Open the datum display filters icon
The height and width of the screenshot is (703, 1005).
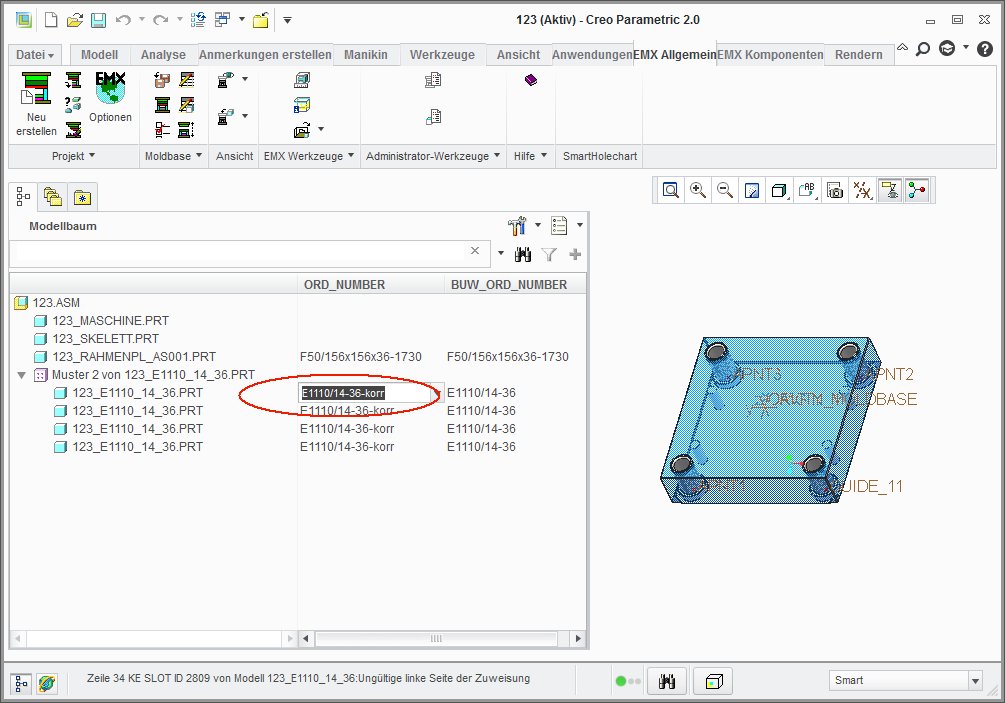(862, 190)
